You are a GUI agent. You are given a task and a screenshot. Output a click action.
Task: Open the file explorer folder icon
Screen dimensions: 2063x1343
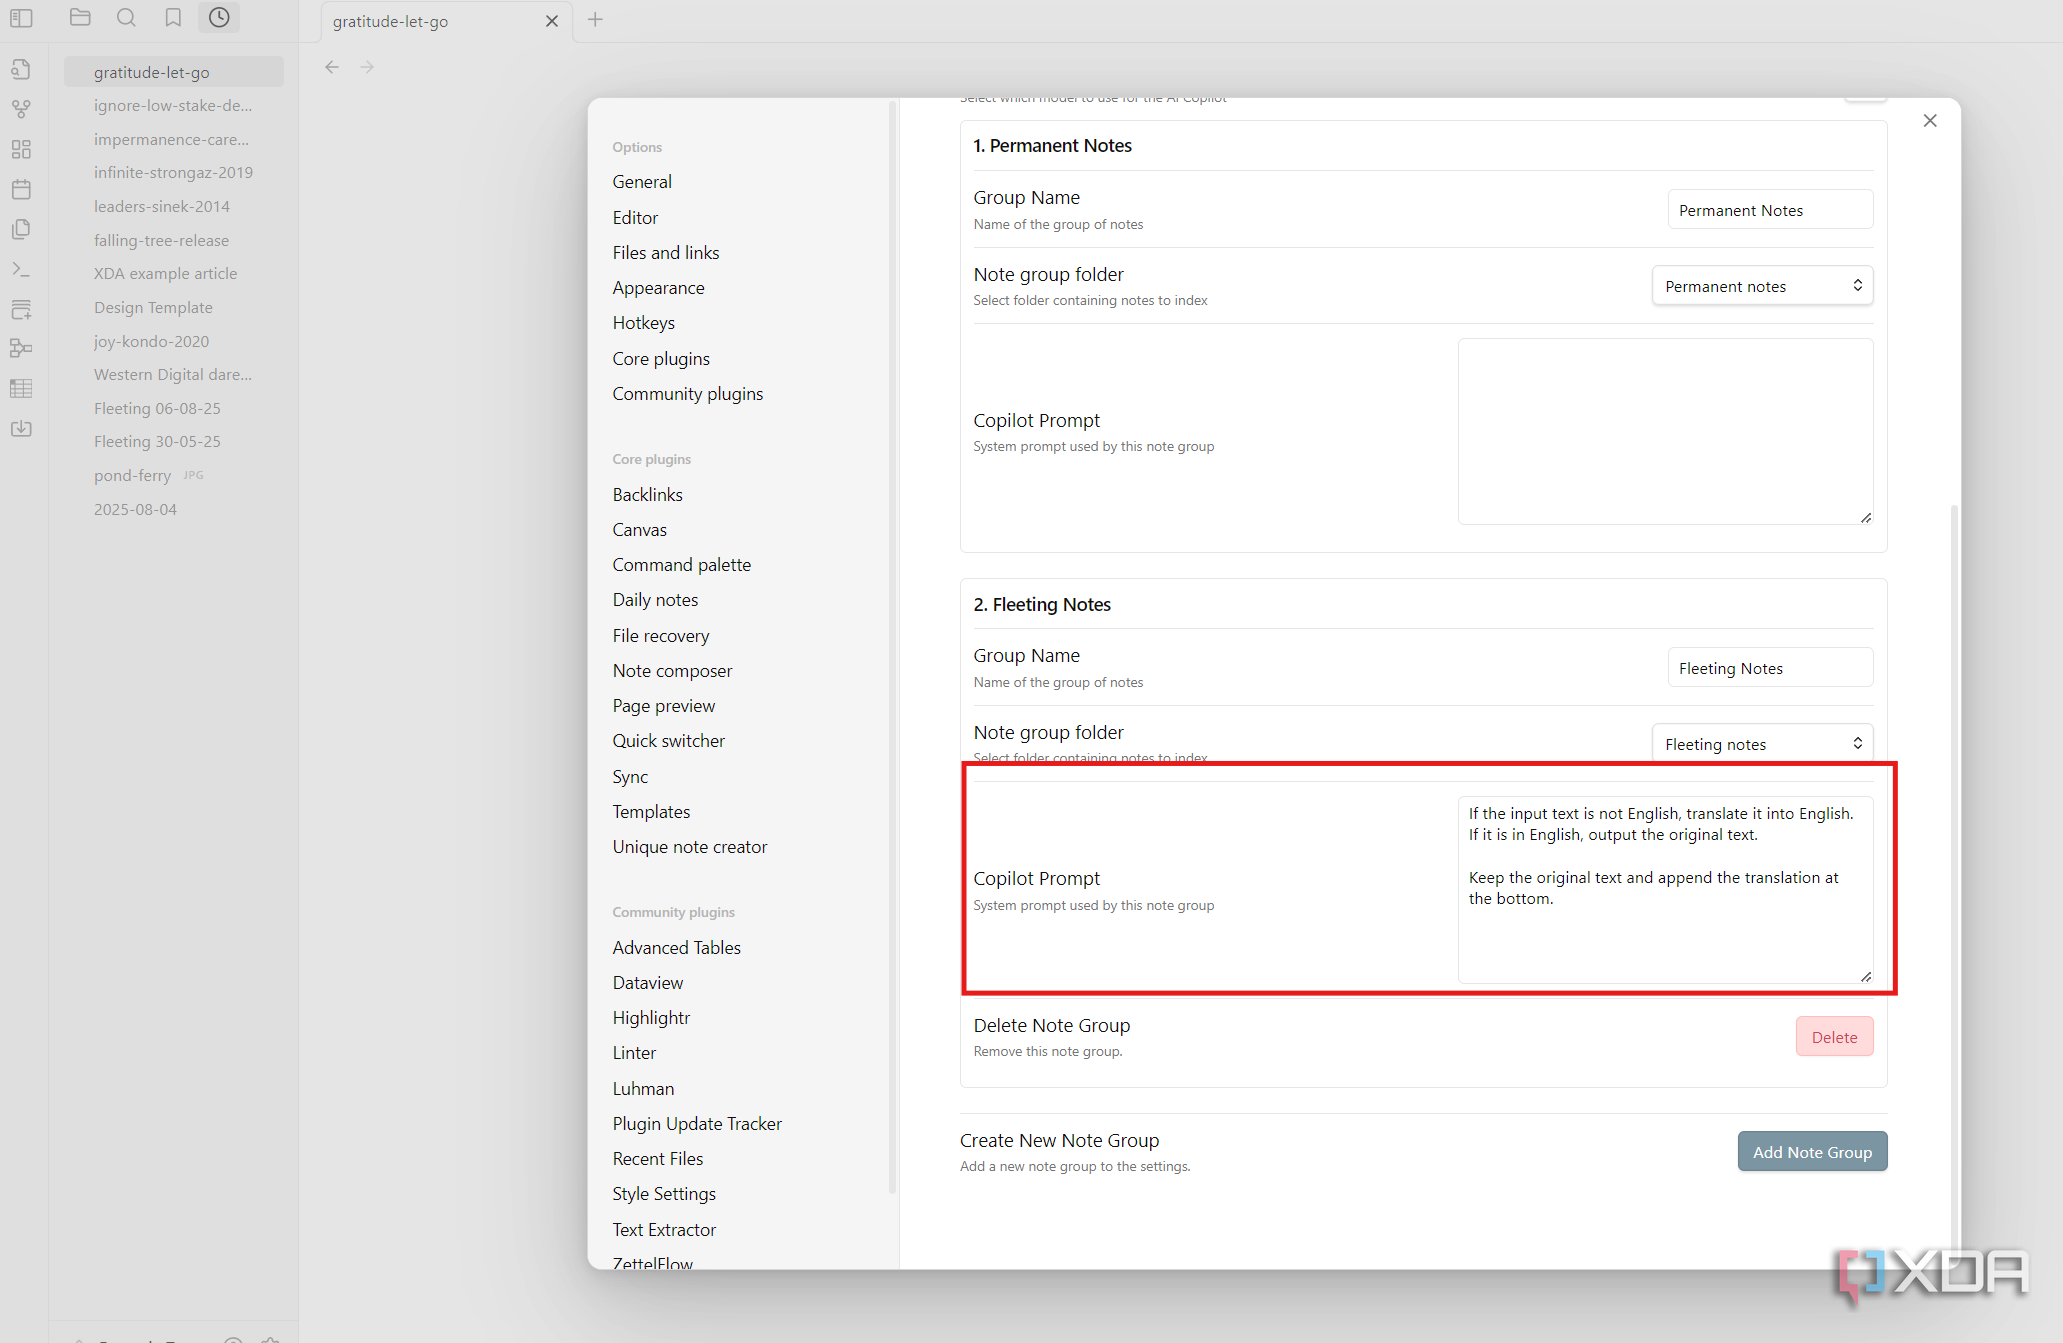(x=80, y=17)
